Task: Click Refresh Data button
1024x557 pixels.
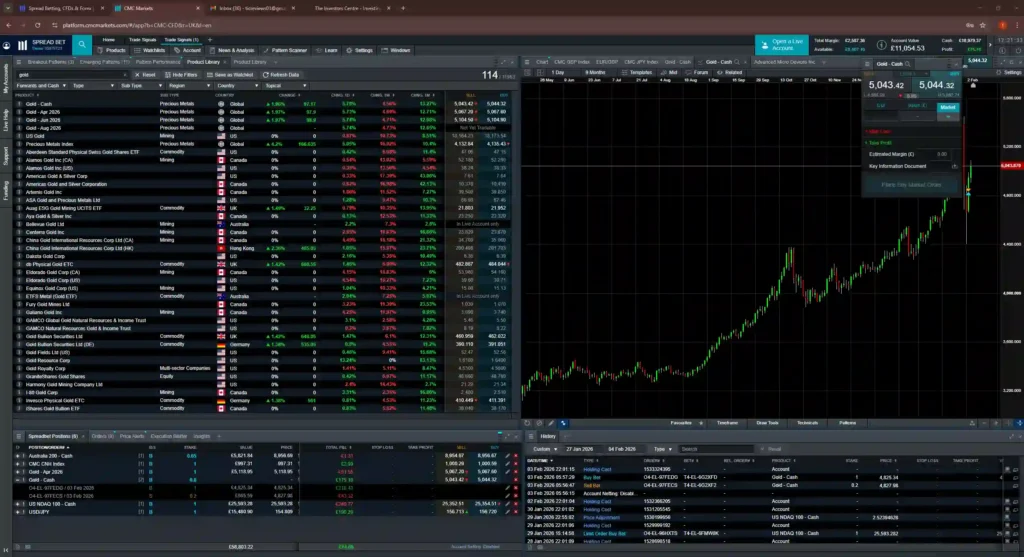Action: point(281,75)
